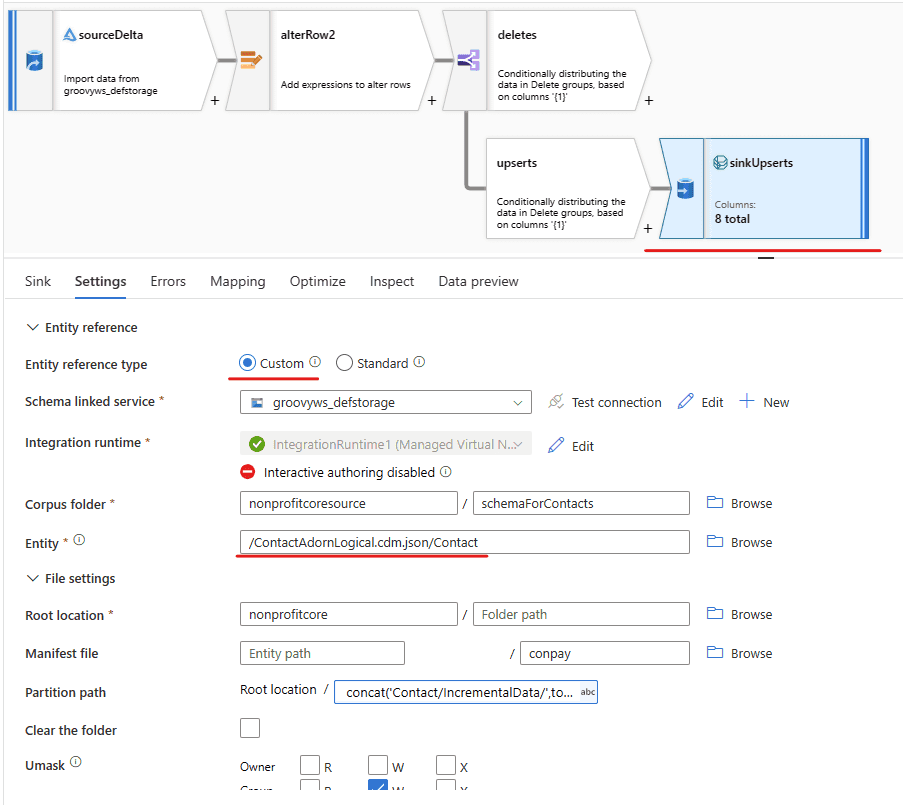Enable the Clear the folder checkbox

[x=250, y=728]
